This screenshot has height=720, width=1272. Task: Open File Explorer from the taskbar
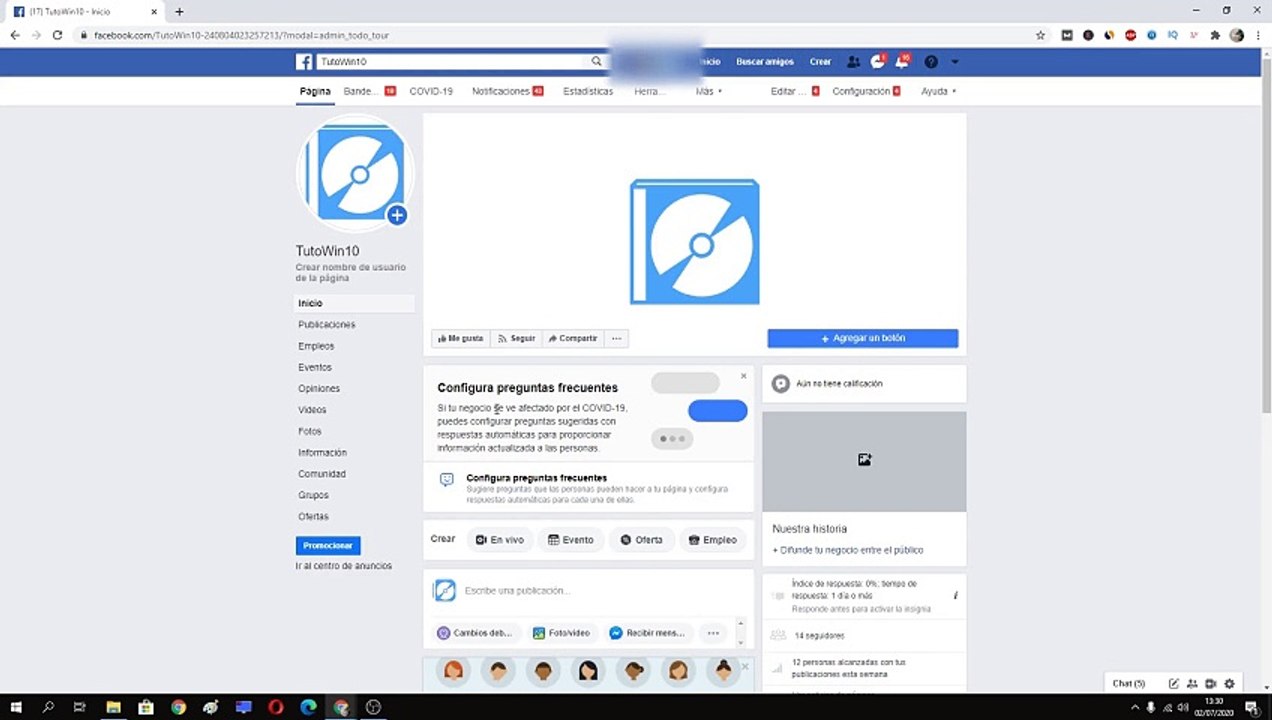click(113, 707)
